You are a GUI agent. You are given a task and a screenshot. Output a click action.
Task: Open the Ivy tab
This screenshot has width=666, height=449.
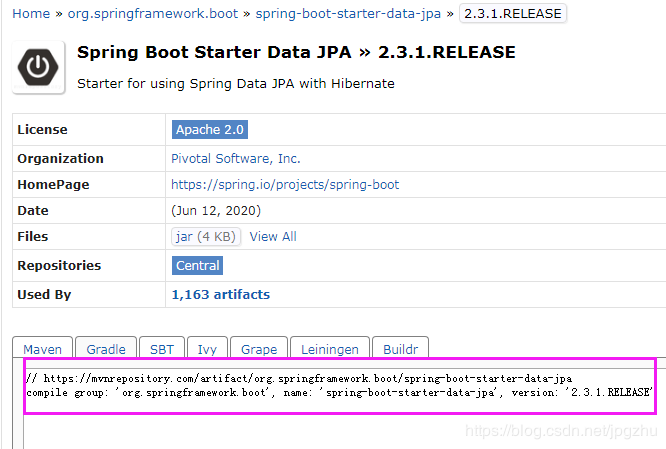pyautogui.click(x=207, y=349)
